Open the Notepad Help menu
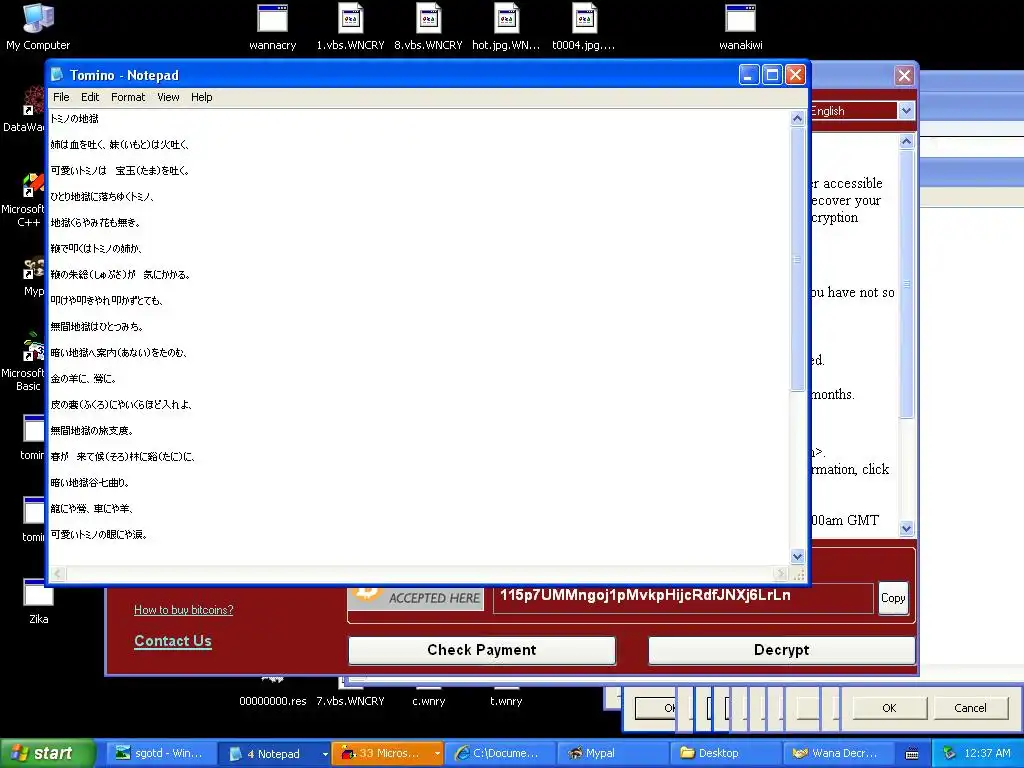Screen dimensions: 1024x768 coord(202,97)
